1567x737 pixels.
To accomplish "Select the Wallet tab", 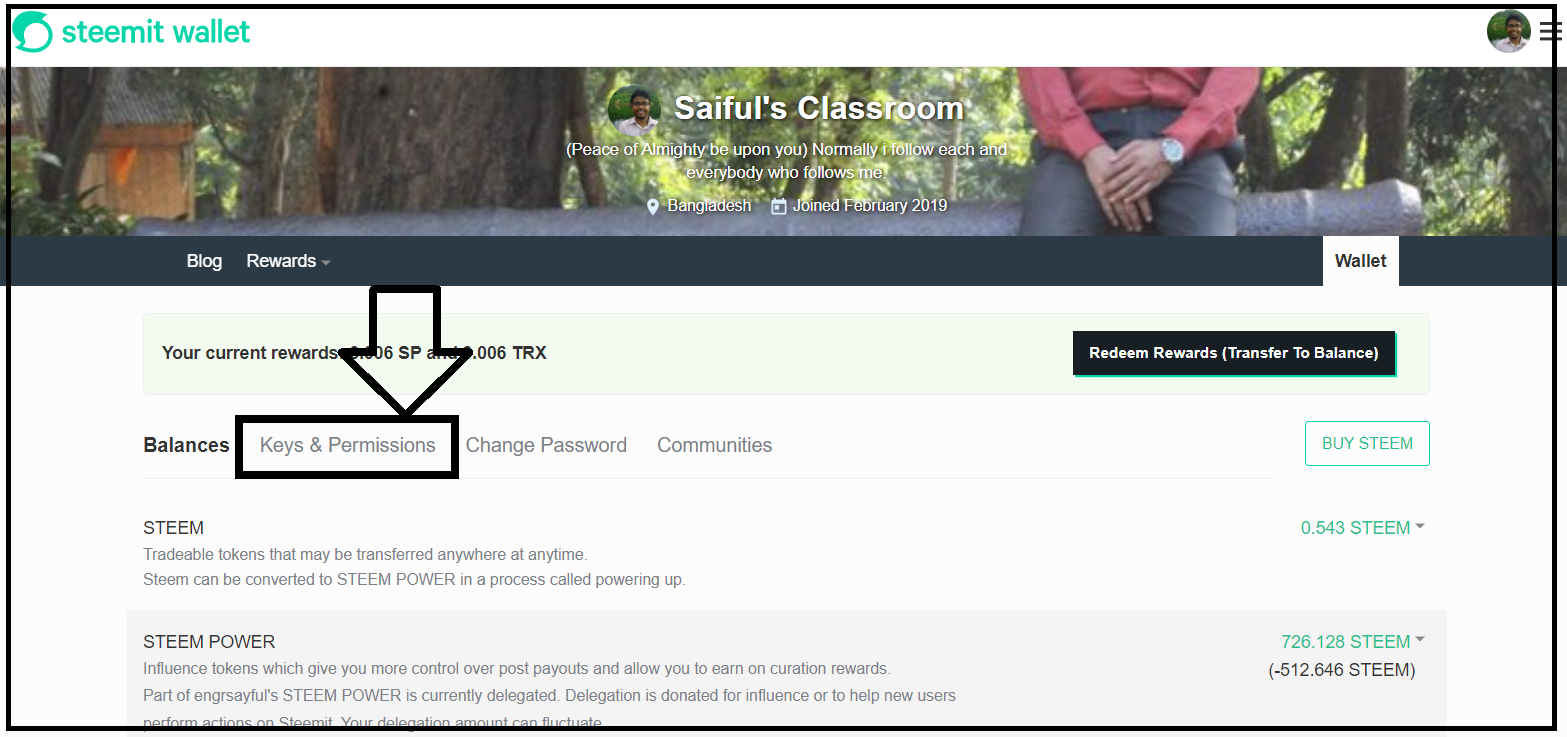I will pos(1360,261).
